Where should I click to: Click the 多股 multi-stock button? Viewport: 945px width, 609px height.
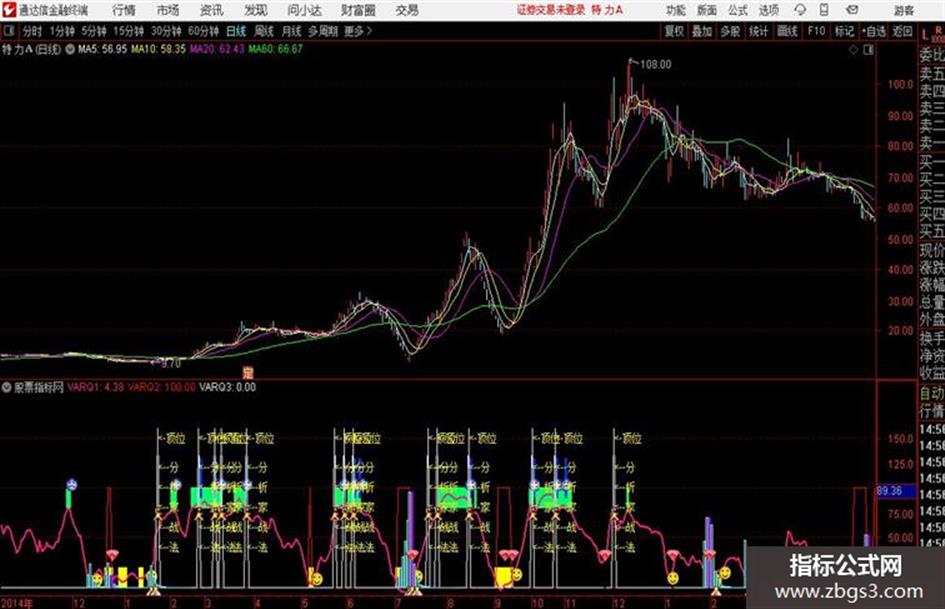(730, 31)
